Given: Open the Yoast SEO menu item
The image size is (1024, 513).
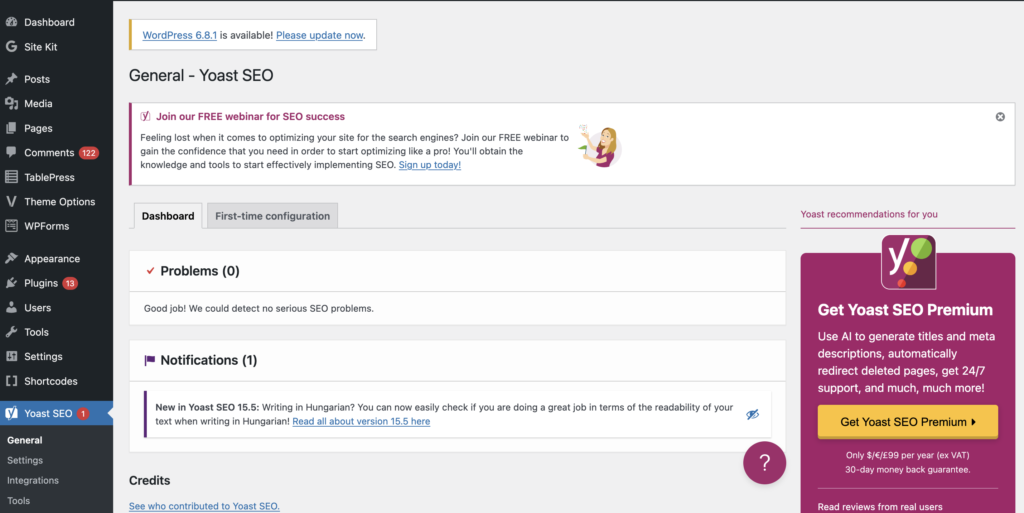Looking at the screenshot, I should click(x=56, y=413).
